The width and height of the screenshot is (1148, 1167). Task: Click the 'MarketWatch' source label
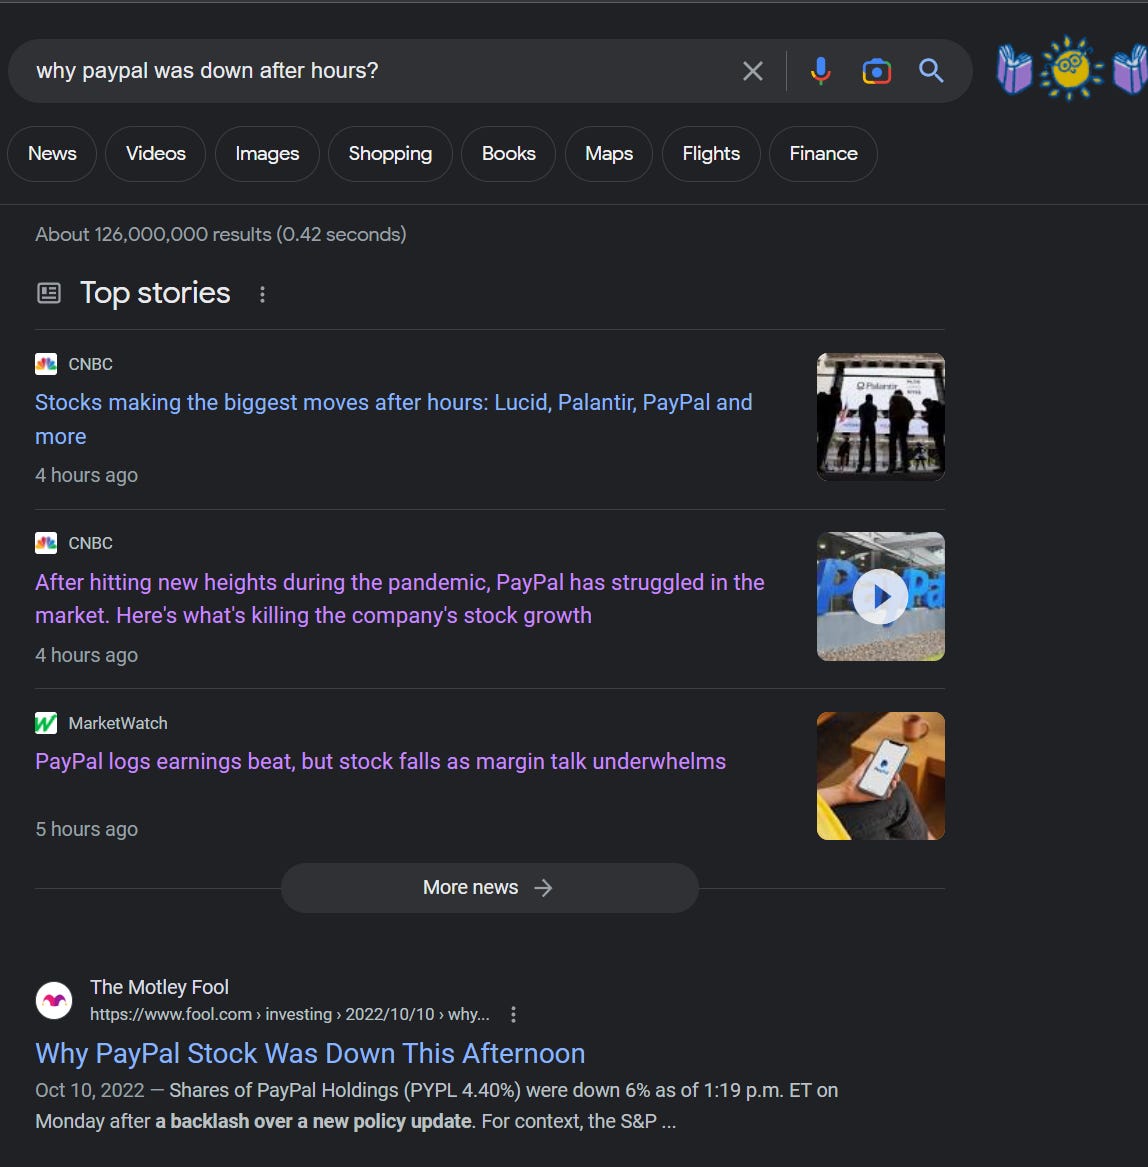[118, 723]
